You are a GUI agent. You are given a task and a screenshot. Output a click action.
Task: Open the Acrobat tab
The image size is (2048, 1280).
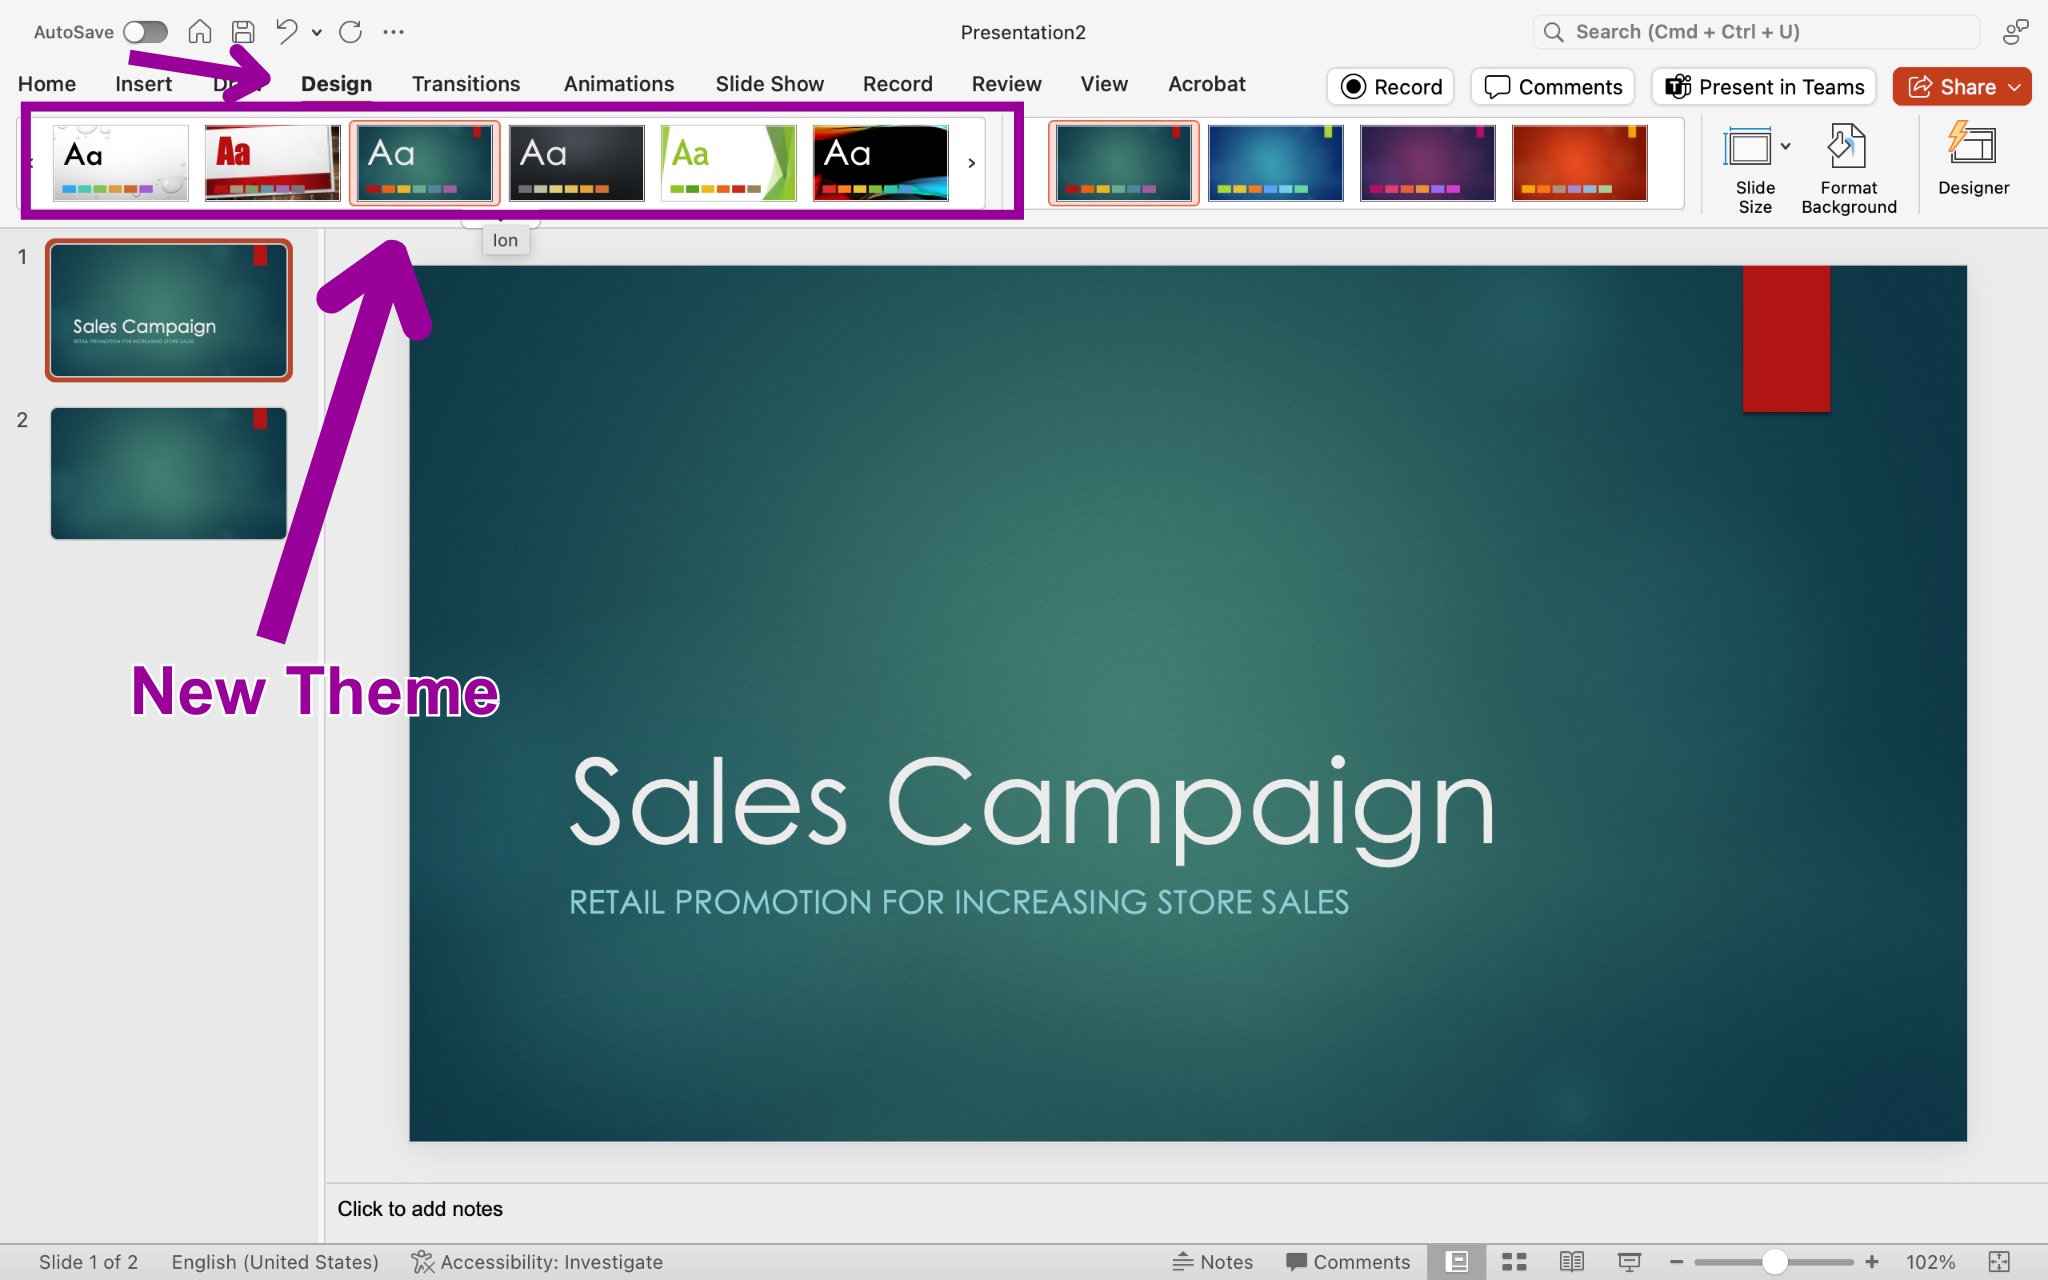pyautogui.click(x=1206, y=84)
